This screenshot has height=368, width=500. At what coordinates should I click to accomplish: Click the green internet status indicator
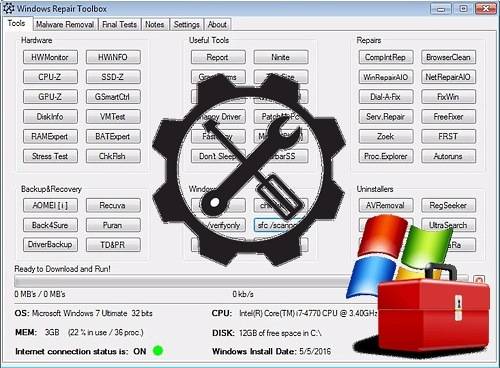158,351
